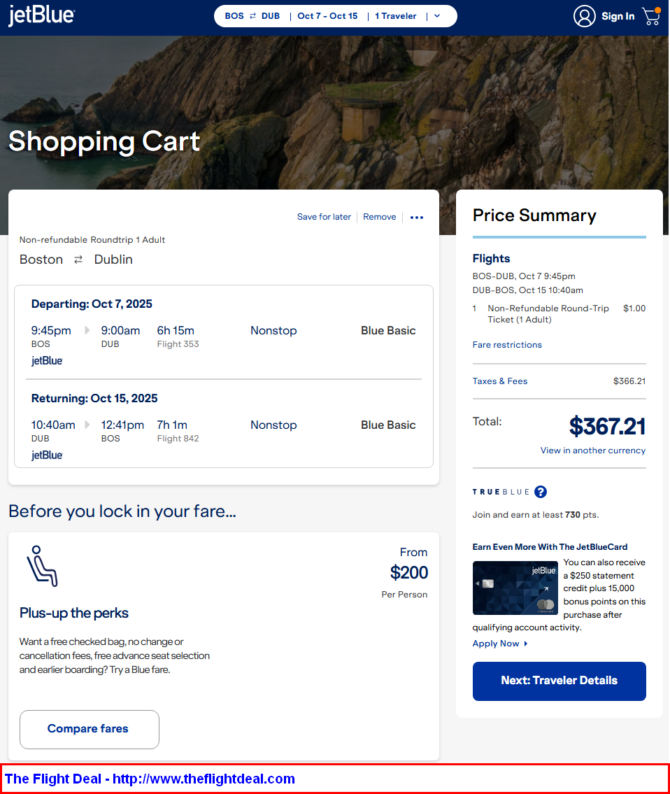
Task: Click View in another currency
Action: [x=593, y=450]
